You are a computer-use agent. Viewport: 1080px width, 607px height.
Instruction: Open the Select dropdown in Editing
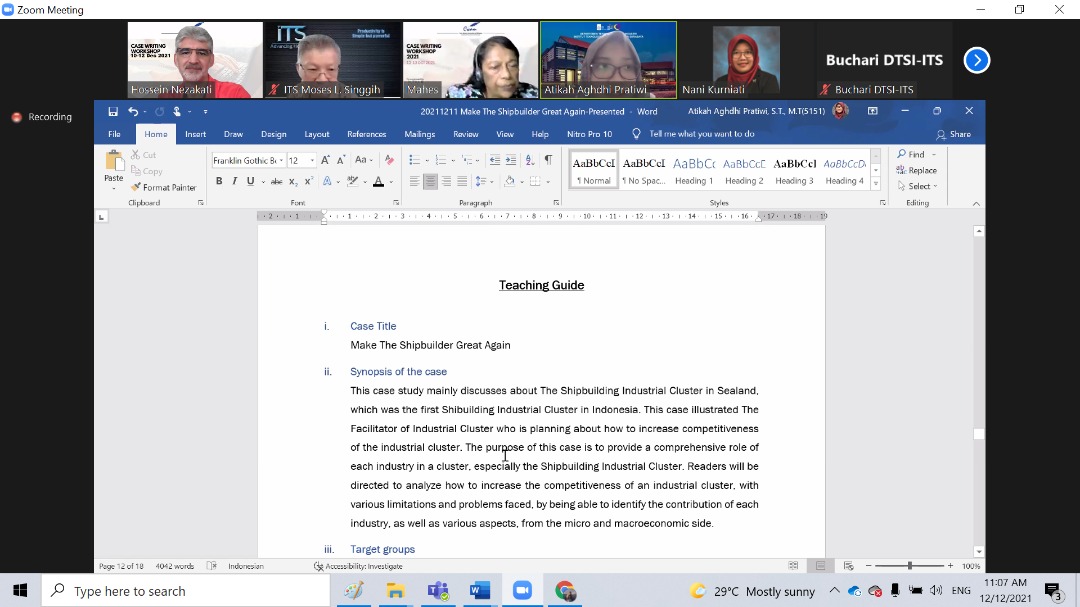[x=917, y=186]
